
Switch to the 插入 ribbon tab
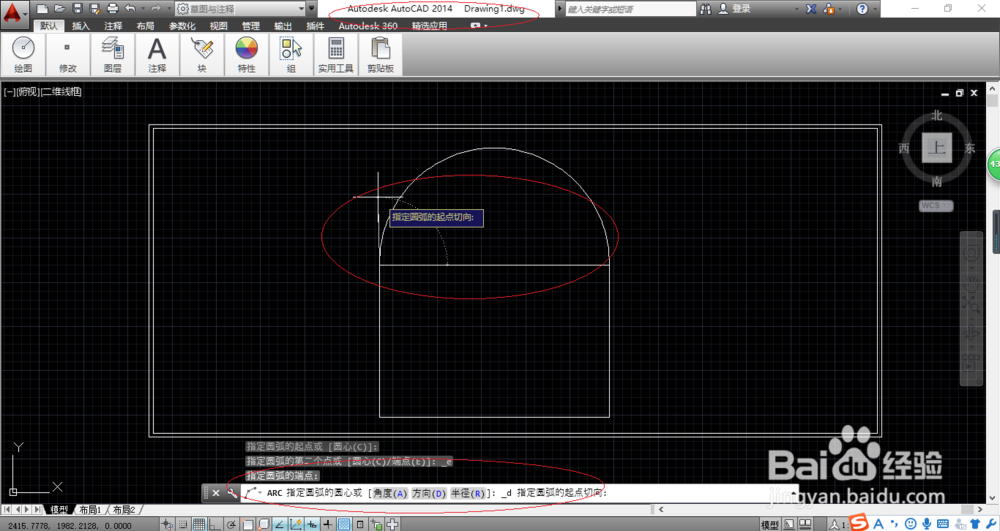81,25
